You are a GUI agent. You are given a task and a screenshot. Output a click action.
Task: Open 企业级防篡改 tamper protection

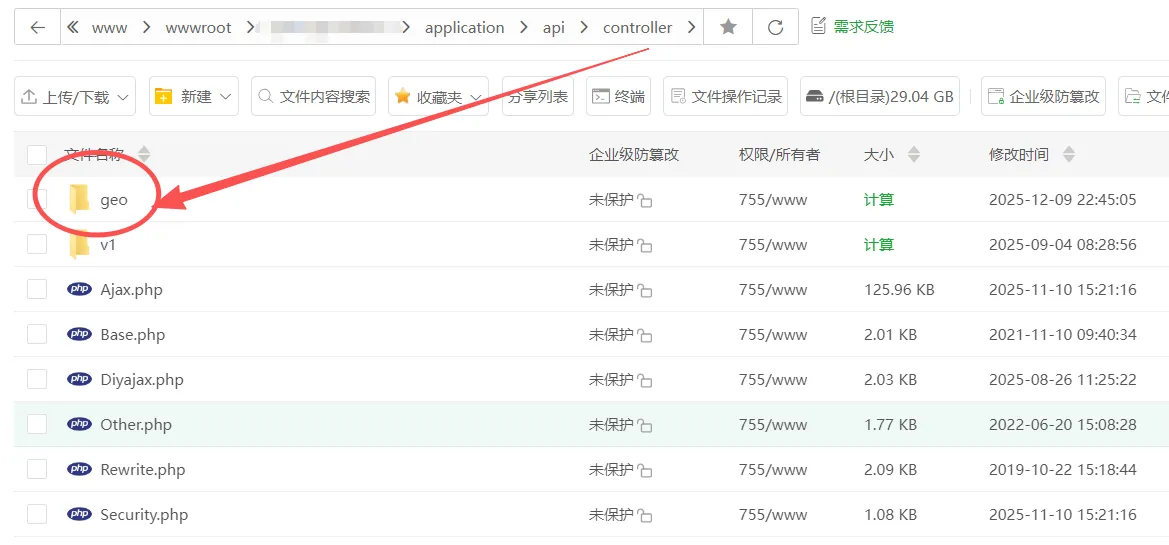point(1043,96)
